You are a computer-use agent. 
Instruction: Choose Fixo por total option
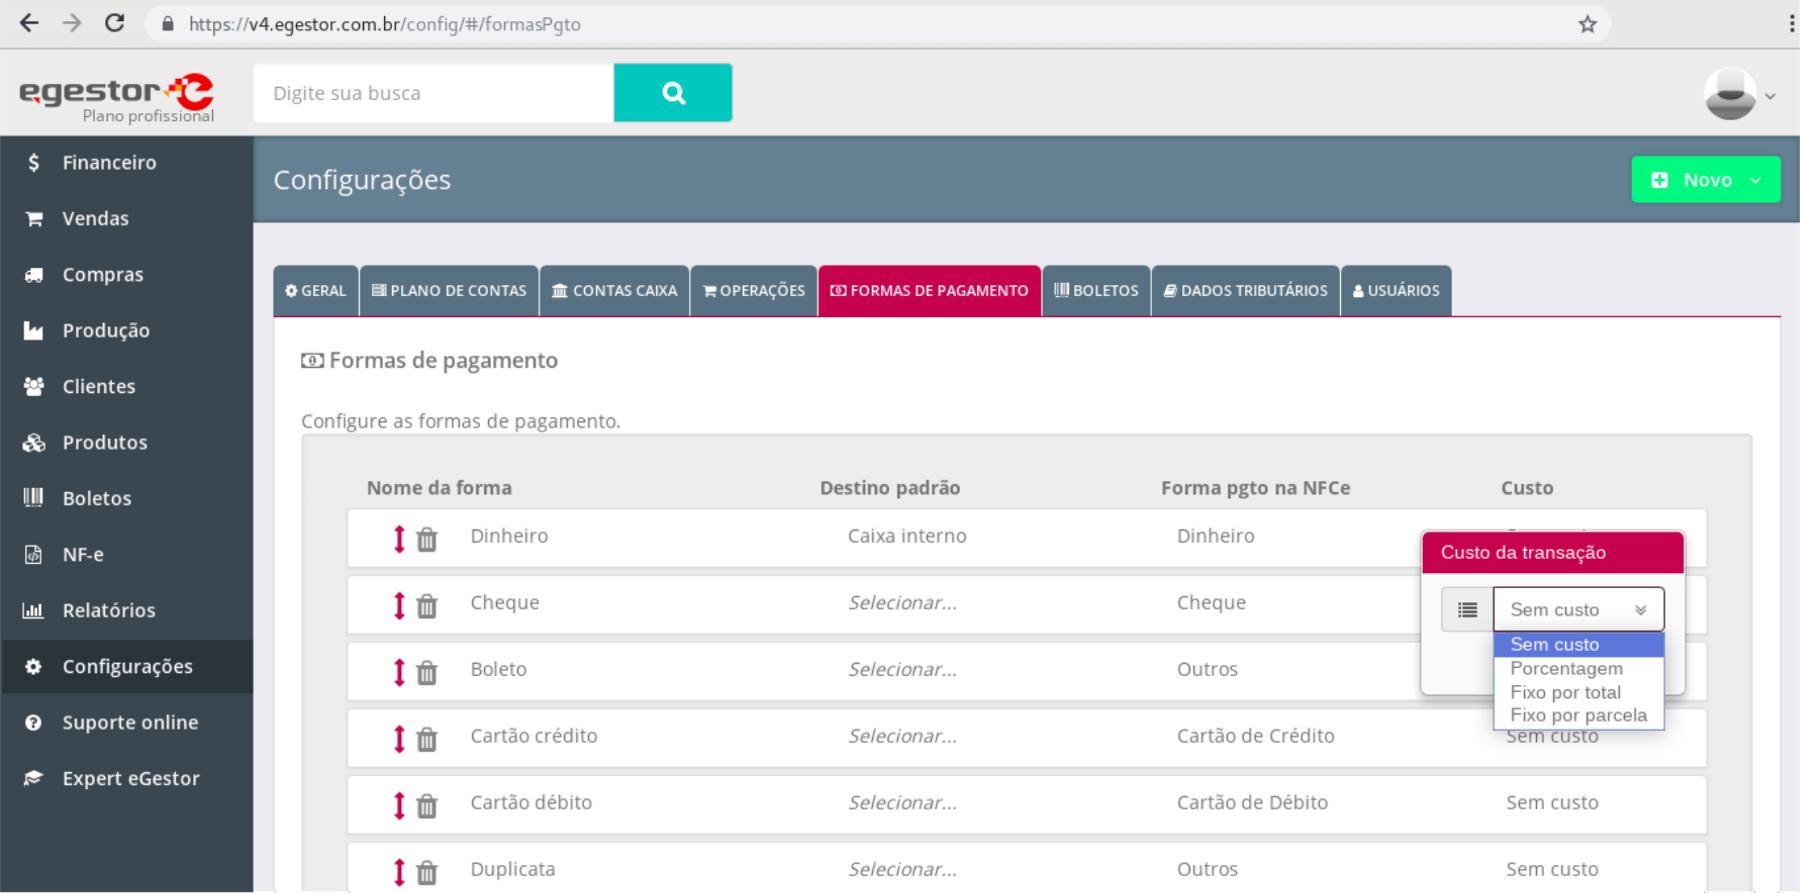1578,692
